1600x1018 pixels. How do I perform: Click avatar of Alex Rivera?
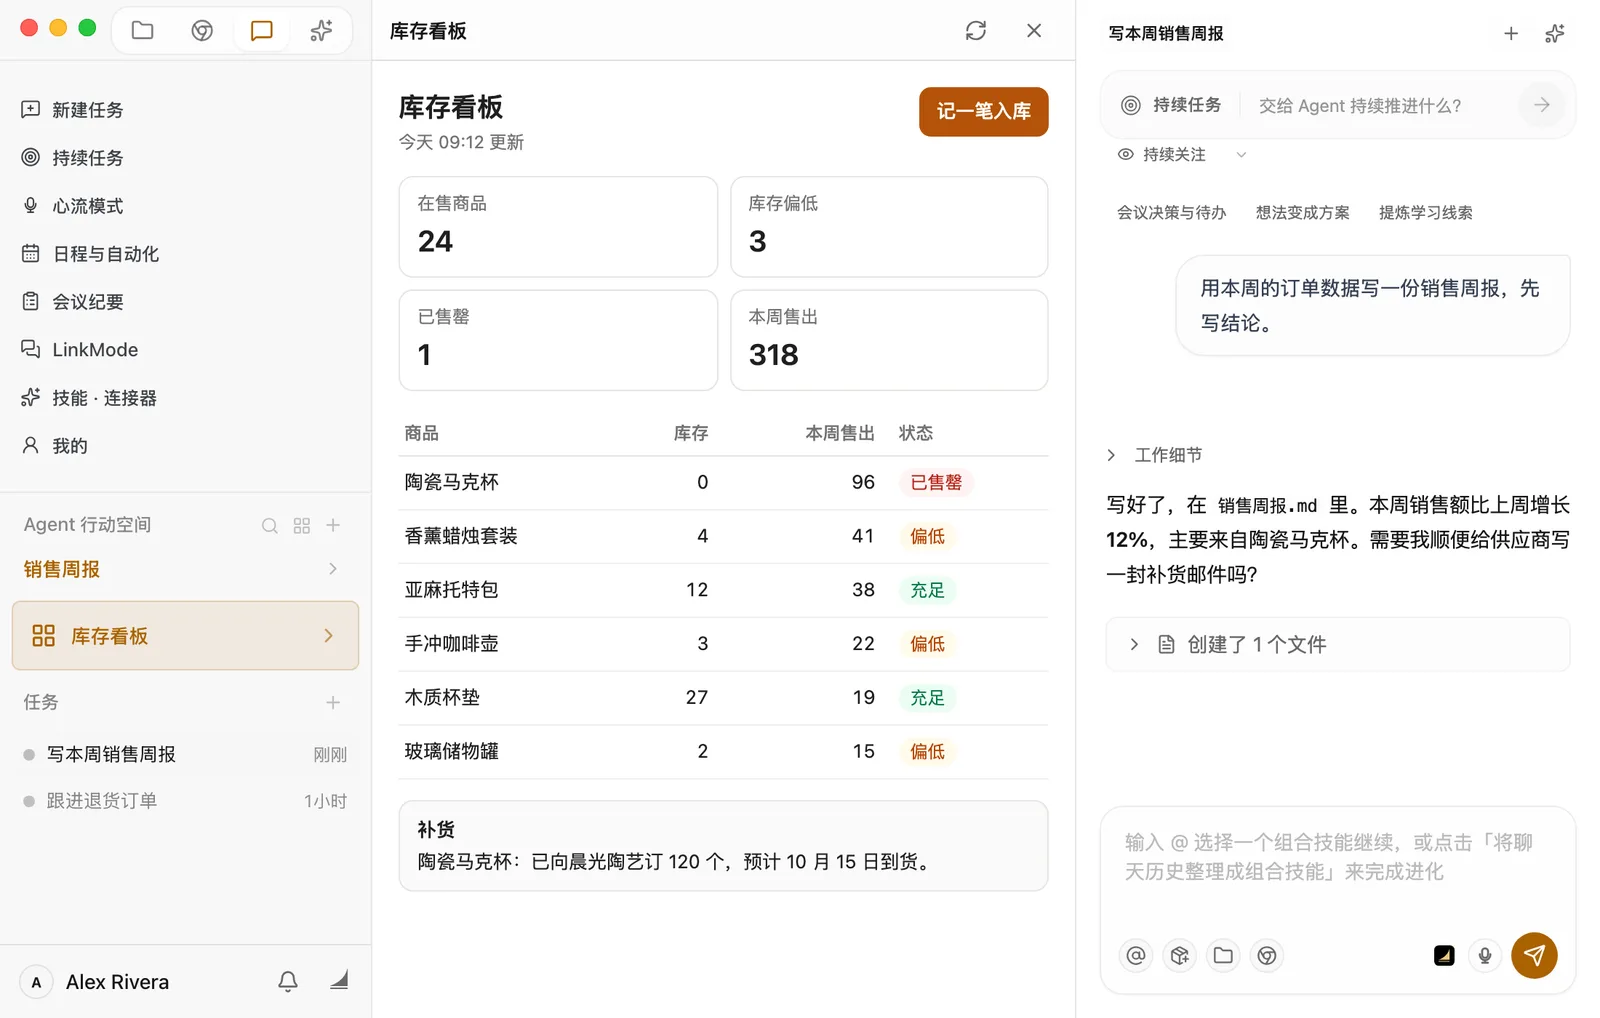37,983
